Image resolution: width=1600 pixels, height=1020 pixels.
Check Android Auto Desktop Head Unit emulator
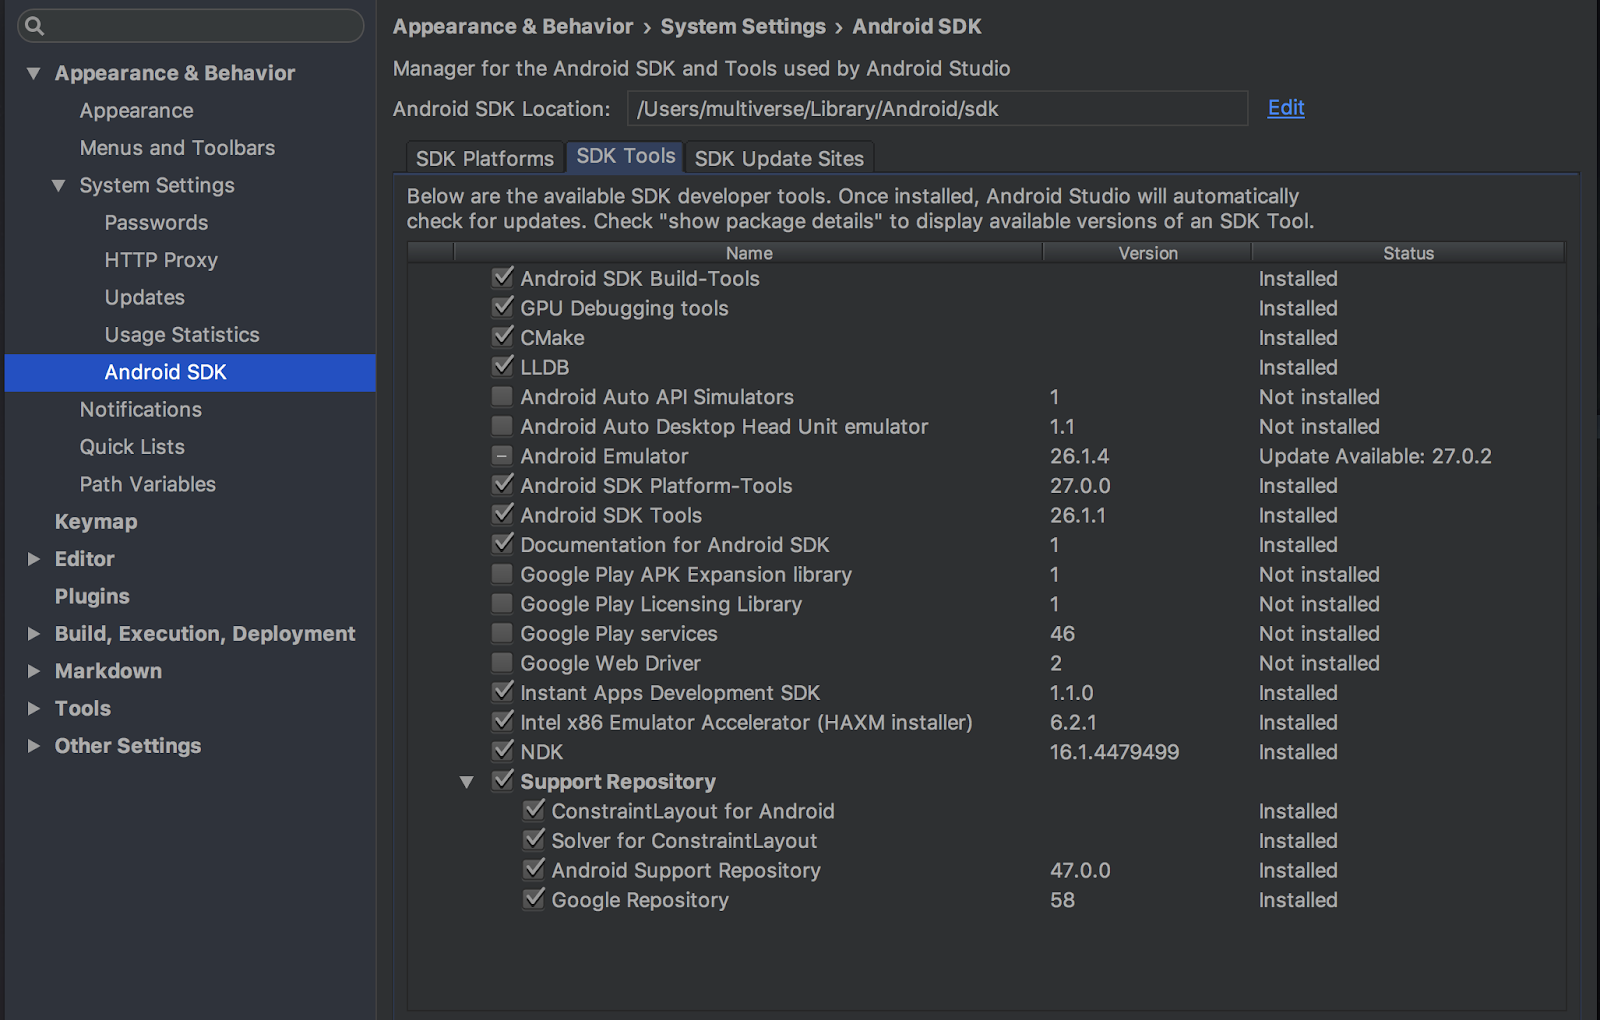[502, 426]
